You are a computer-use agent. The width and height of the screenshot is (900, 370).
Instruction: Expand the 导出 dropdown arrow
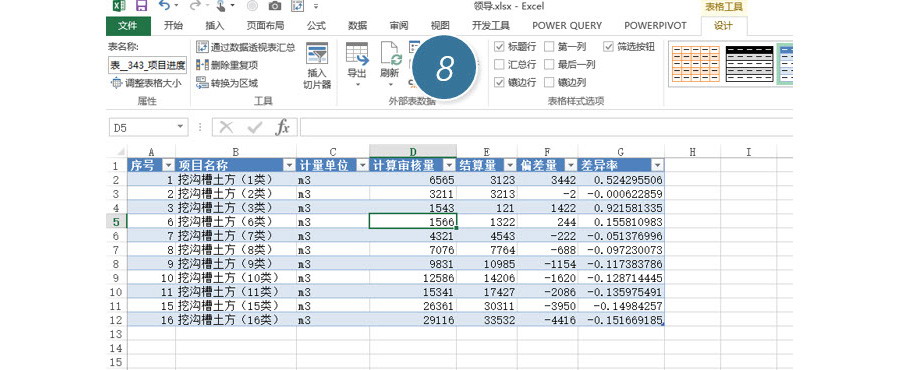coord(358,85)
